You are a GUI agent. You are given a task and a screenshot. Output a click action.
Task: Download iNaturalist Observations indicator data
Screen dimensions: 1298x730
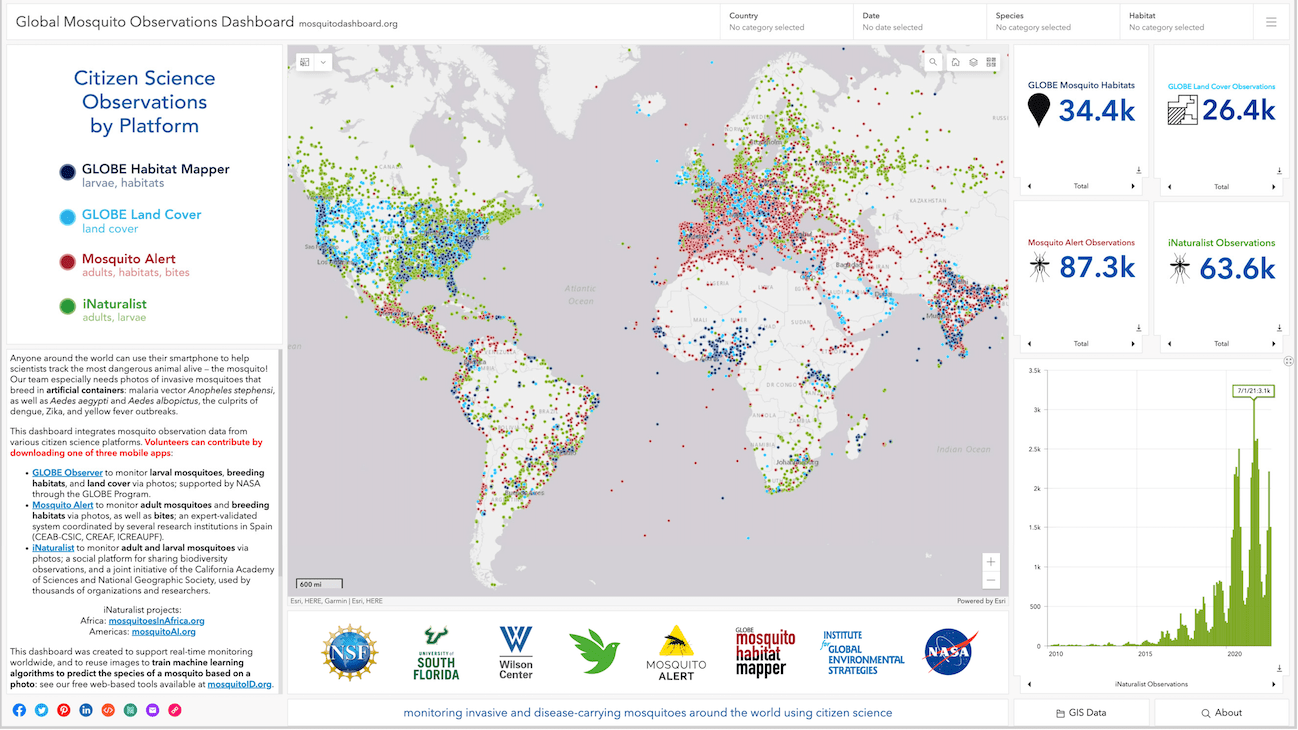[x=1278, y=327]
